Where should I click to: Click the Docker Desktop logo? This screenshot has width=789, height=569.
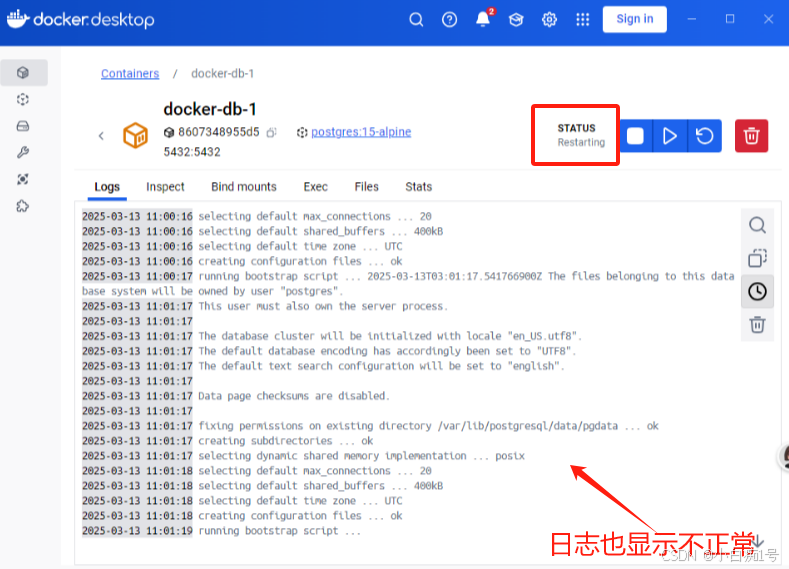pyautogui.click(x=81, y=20)
